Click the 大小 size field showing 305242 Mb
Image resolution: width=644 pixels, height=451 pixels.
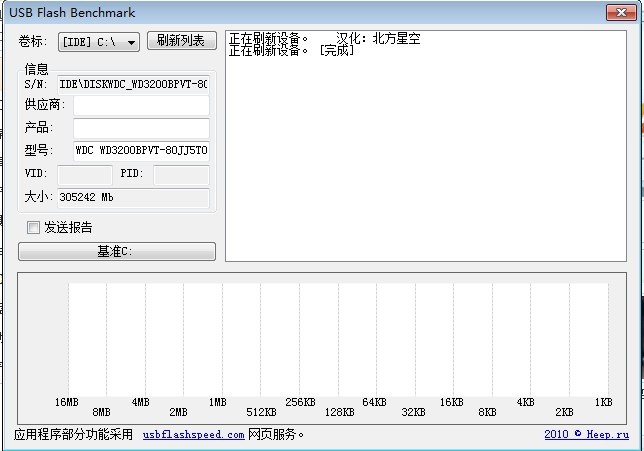(x=133, y=198)
